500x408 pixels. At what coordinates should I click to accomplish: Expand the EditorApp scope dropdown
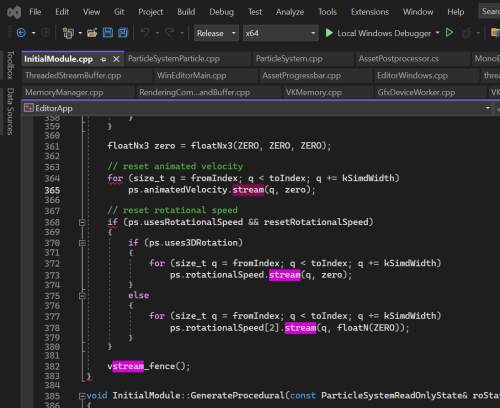488,108
